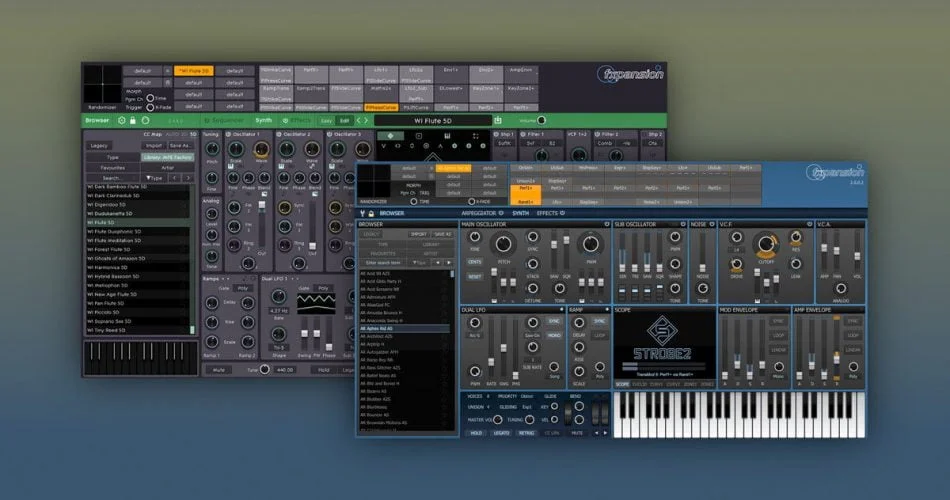This screenshot has width=950, height=500.
Task: Click the Legacy button in back browser
Action: (99, 145)
